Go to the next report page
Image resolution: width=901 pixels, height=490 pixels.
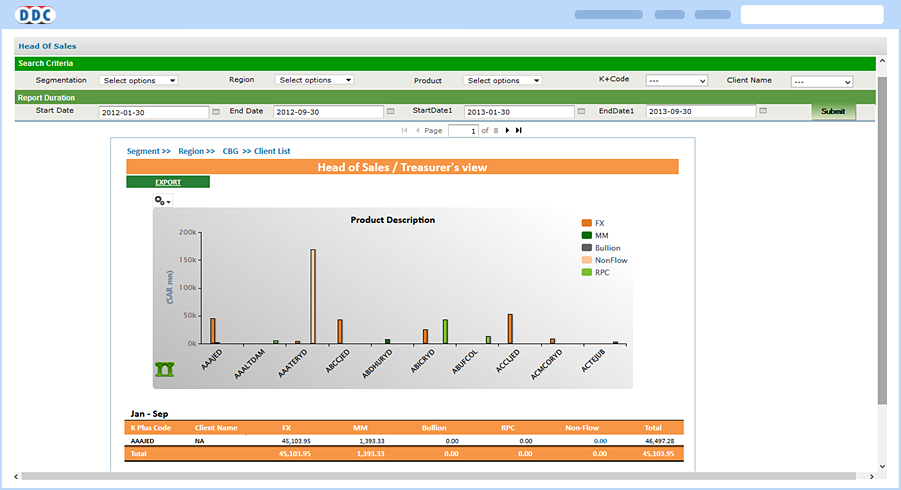pos(507,131)
